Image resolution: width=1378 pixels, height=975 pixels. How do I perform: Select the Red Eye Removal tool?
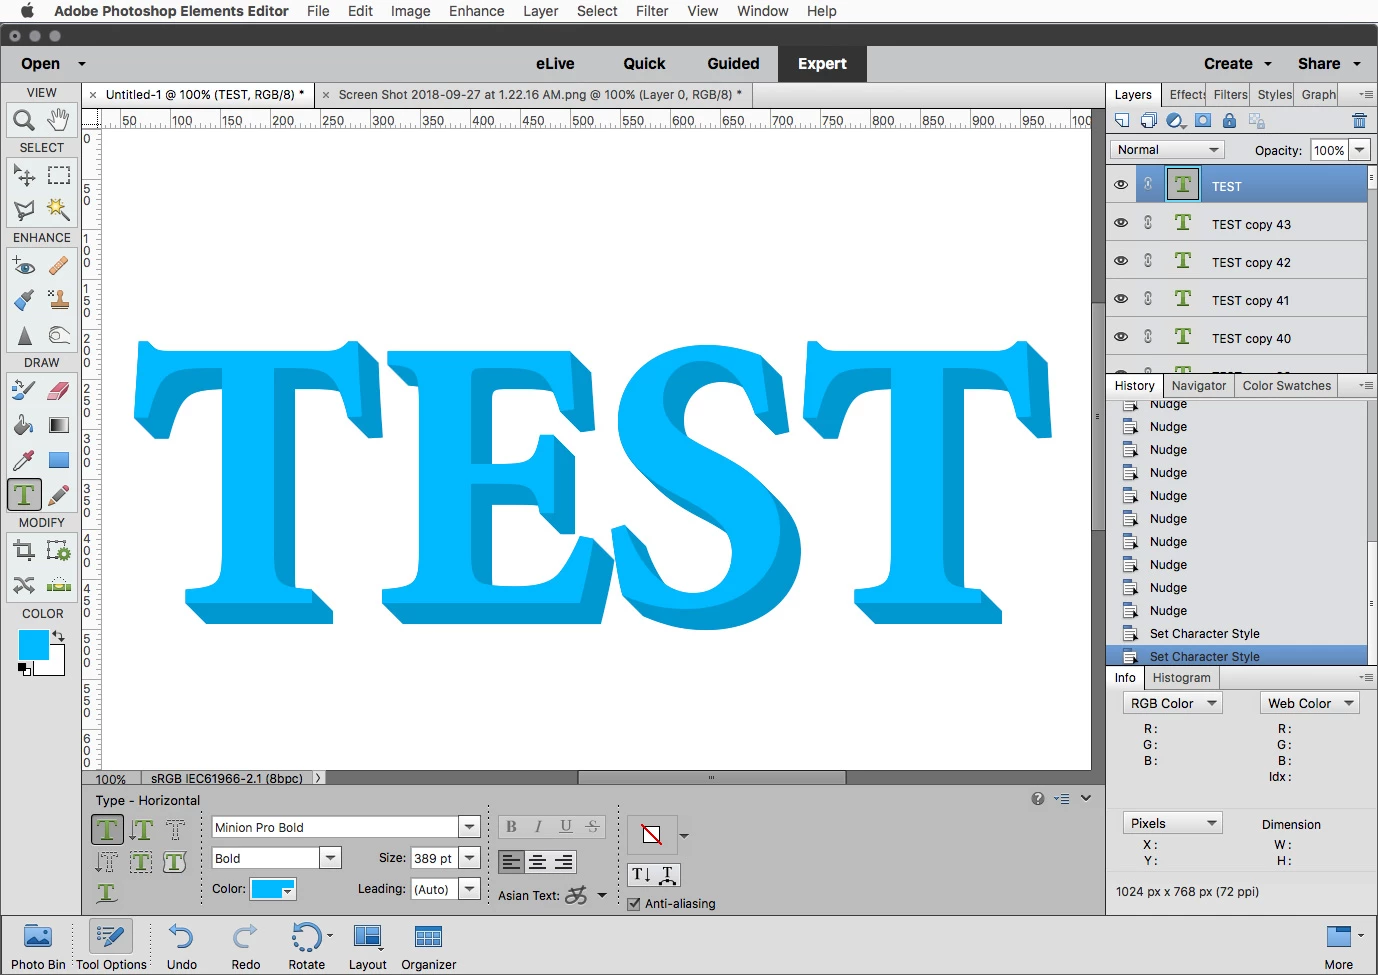24,266
